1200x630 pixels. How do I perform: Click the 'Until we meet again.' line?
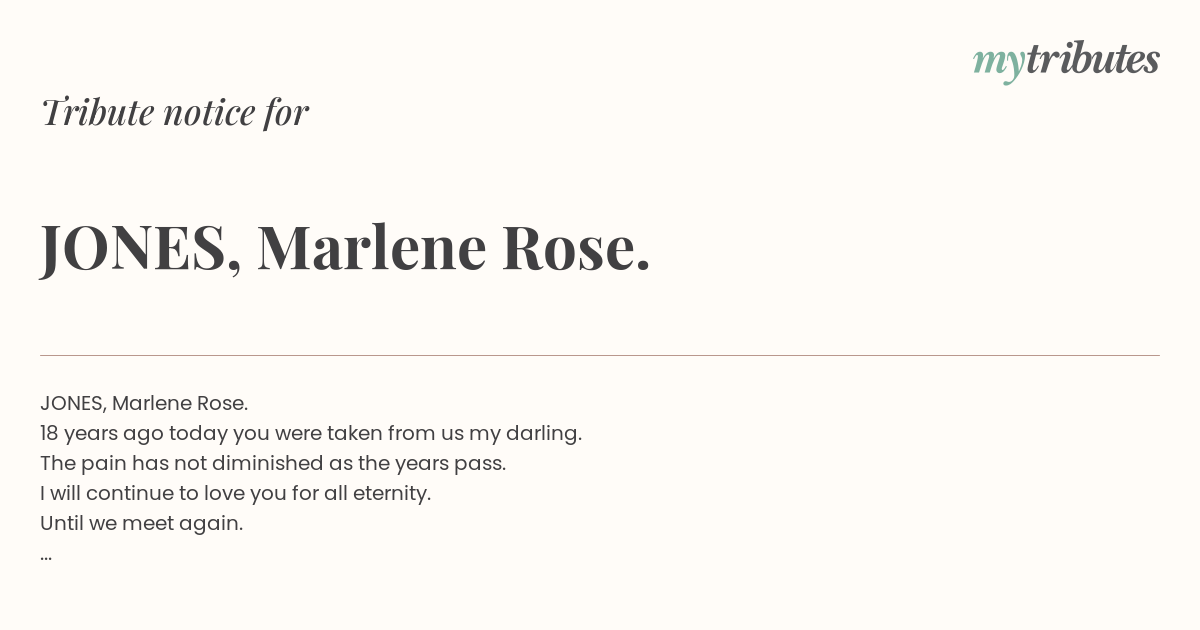click(141, 523)
